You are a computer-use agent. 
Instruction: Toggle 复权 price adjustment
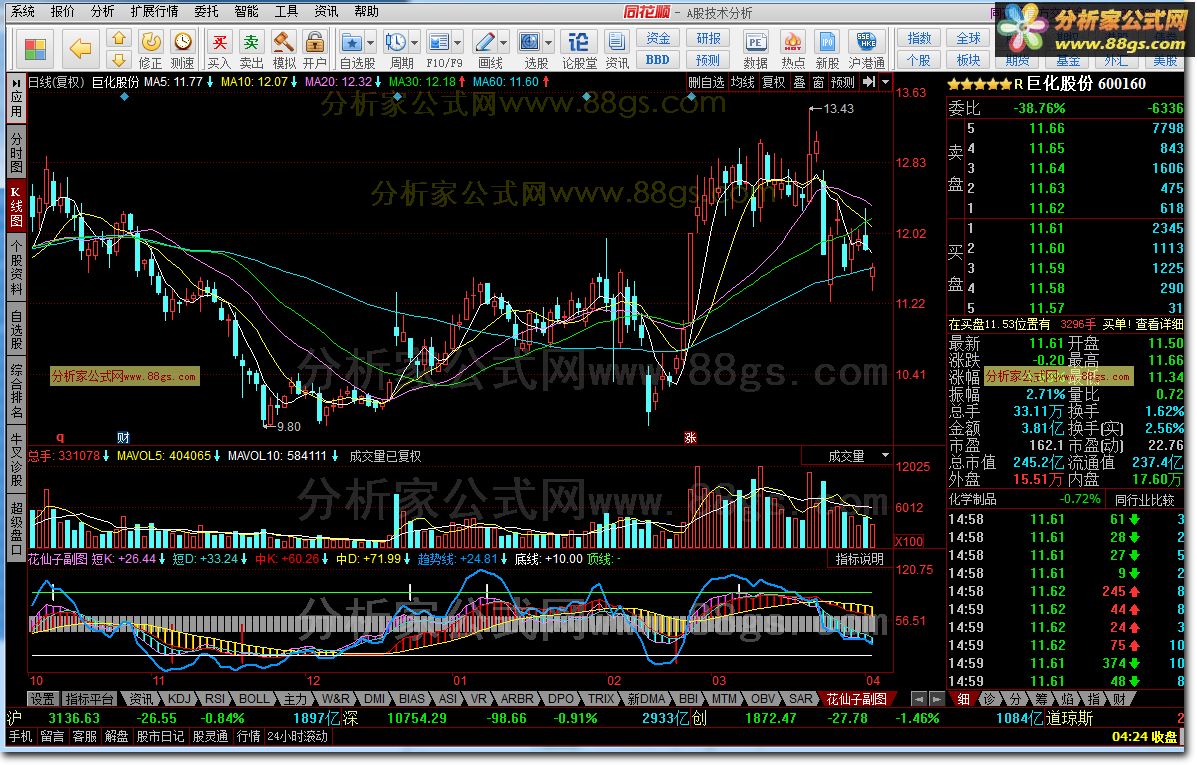point(773,82)
